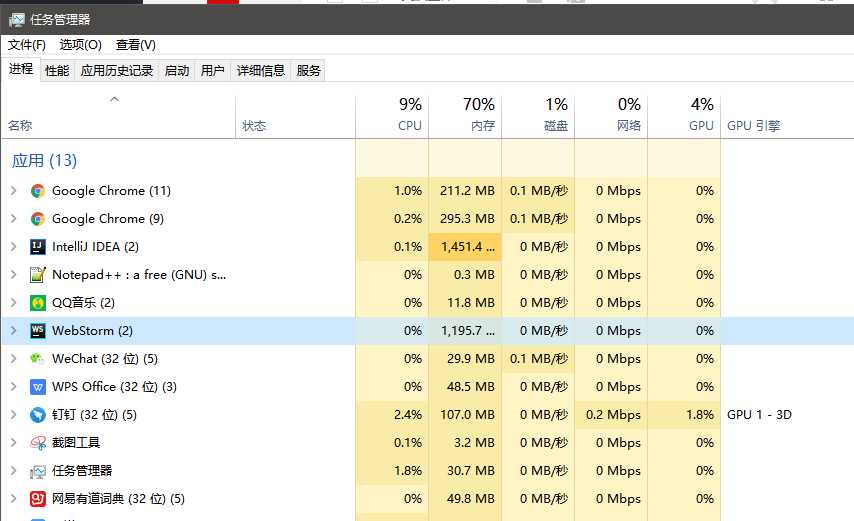This screenshot has width=854, height=521.
Task: Switch to the 启动 tab
Action: tap(177, 71)
